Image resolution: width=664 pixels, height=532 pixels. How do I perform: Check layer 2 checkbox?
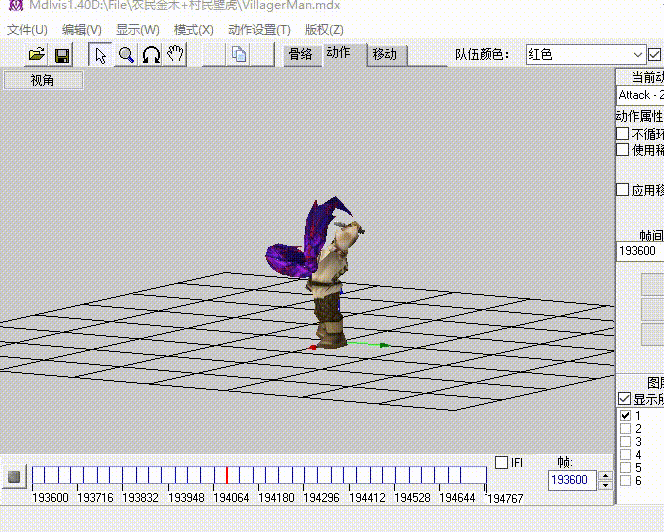625,428
